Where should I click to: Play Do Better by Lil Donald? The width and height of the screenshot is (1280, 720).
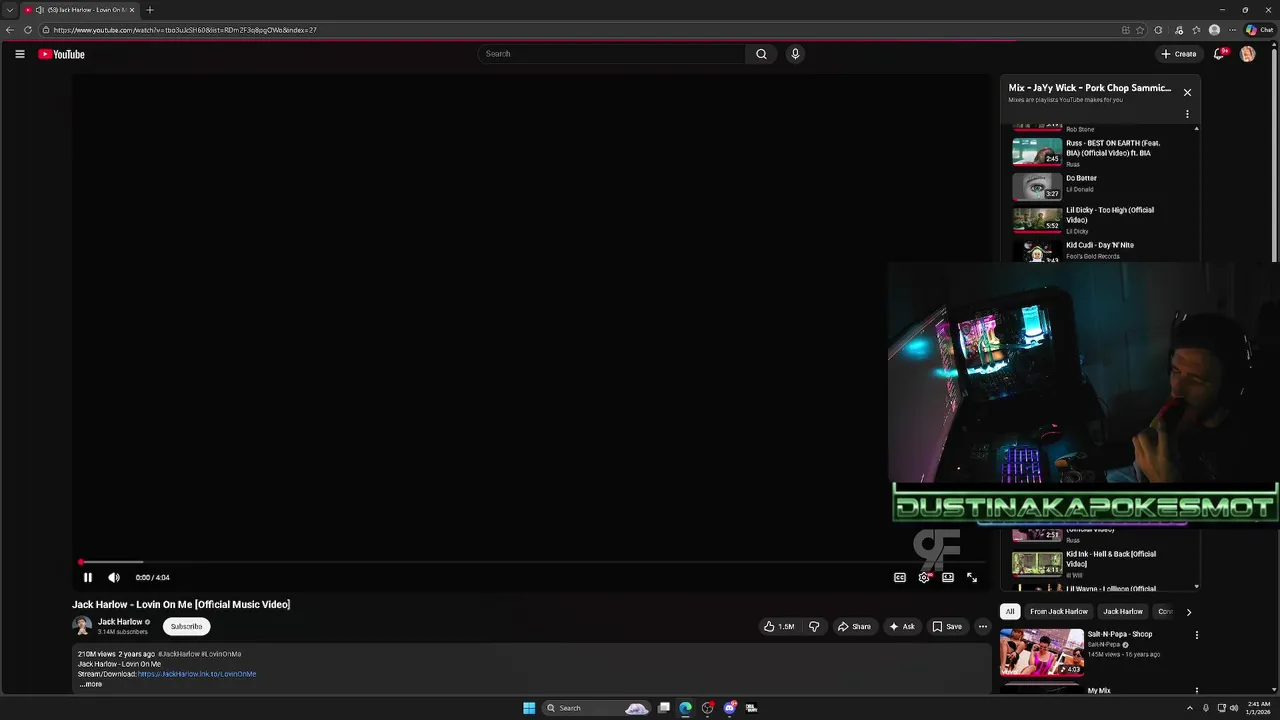pyautogui.click(x=1100, y=186)
